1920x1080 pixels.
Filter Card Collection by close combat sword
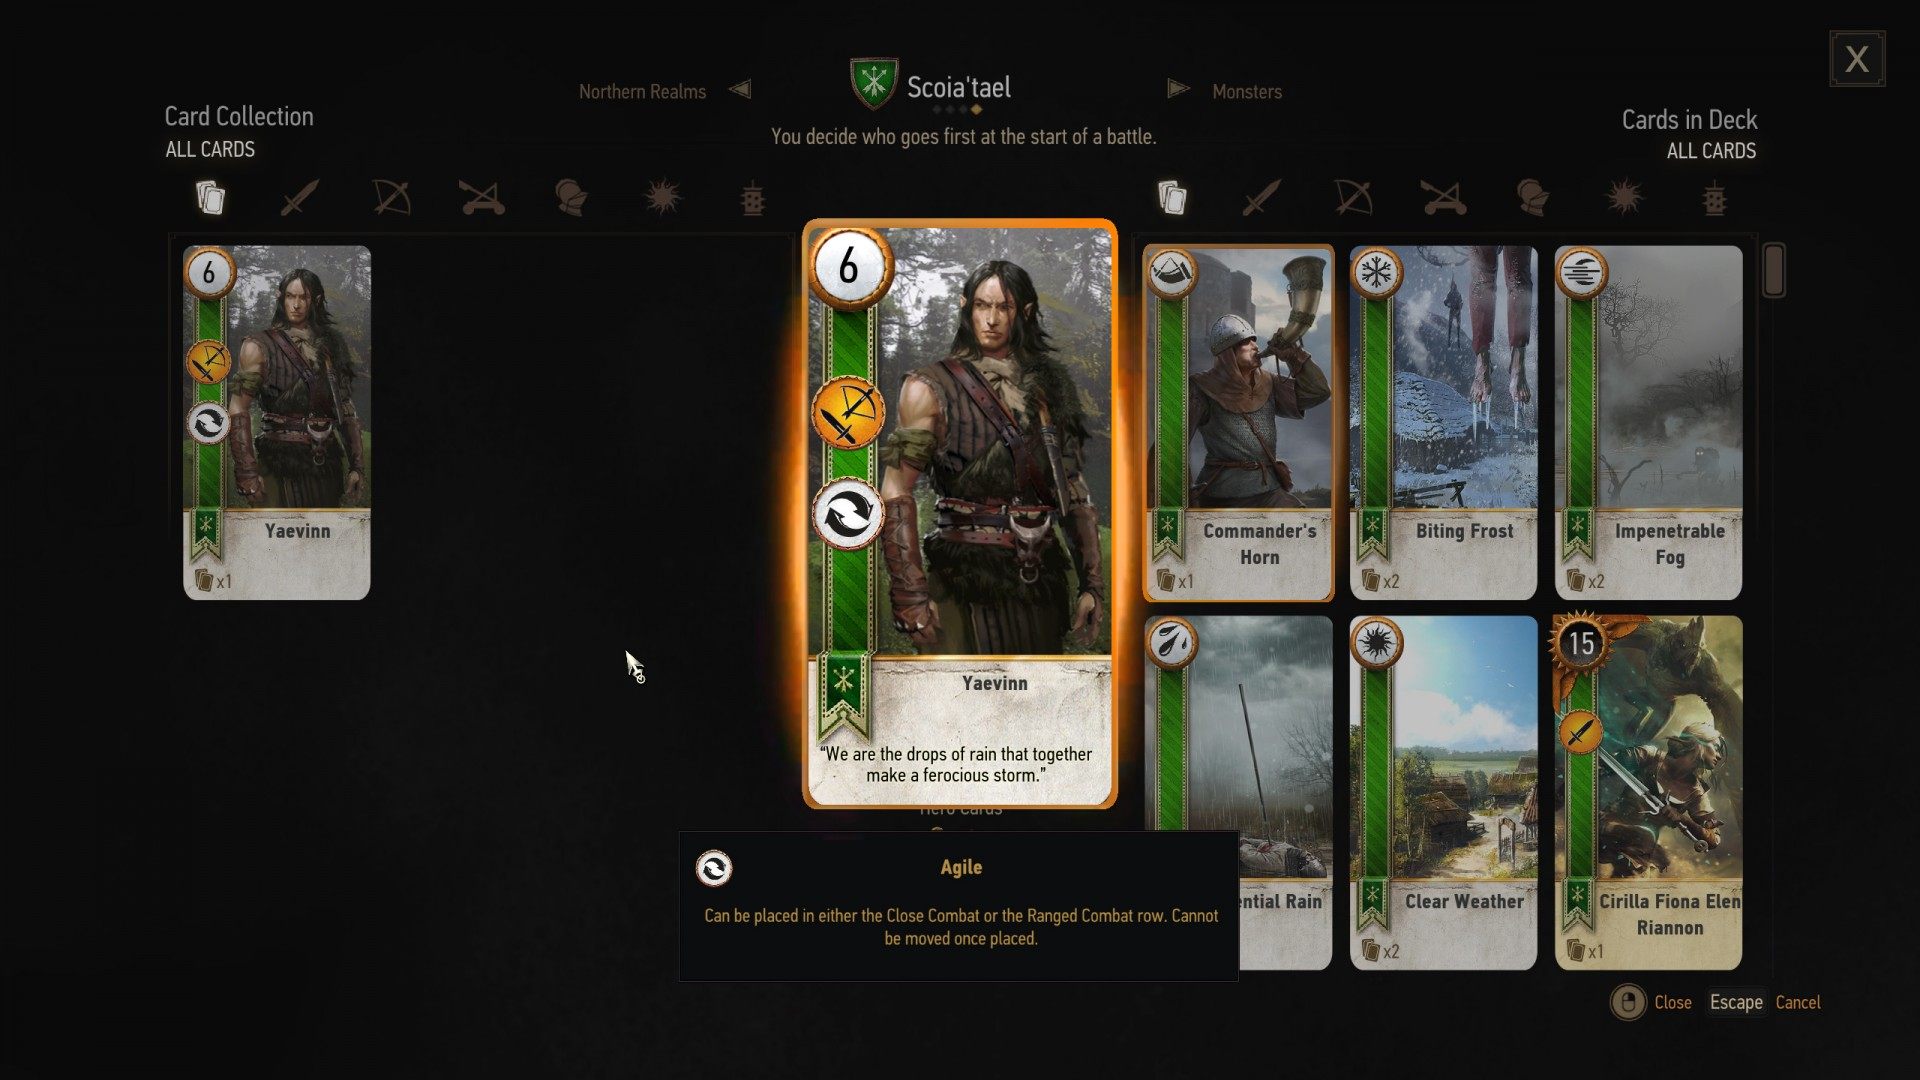coord(299,197)
